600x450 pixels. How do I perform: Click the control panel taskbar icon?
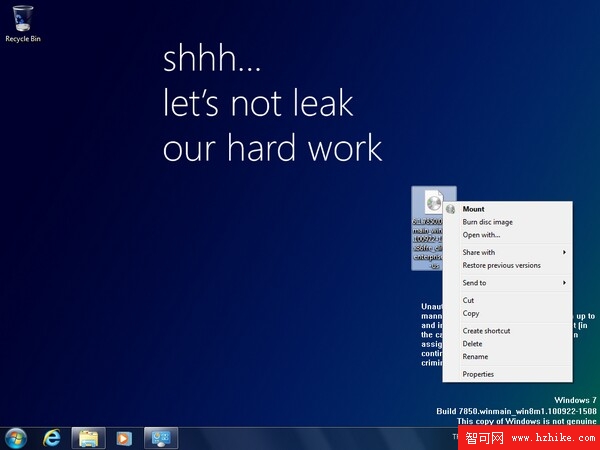point(161,439)
